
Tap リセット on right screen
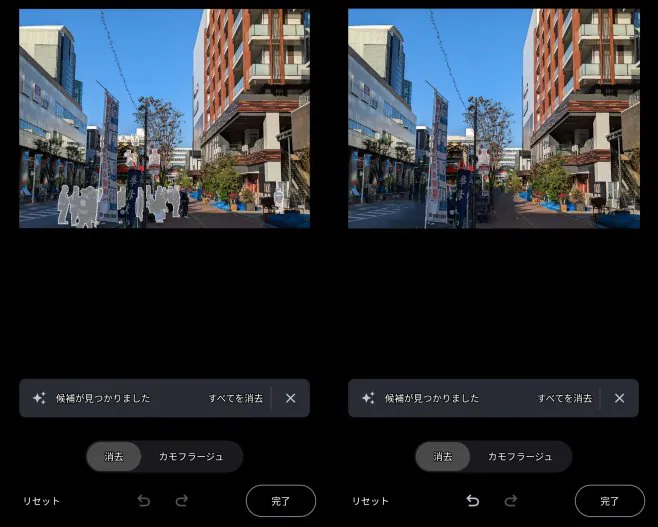coord(370,501)
